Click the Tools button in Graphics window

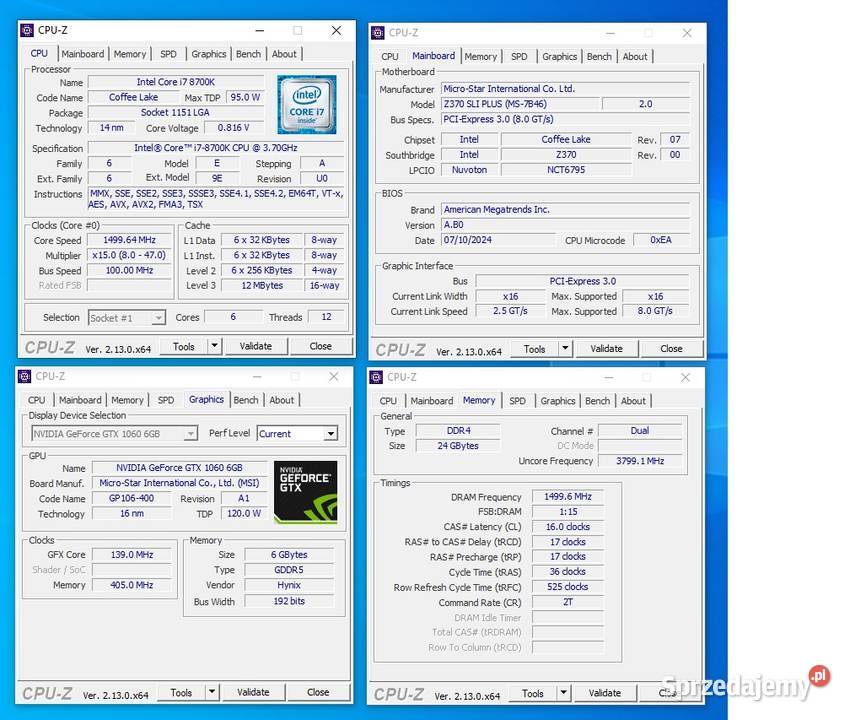(x=181, y=691)
